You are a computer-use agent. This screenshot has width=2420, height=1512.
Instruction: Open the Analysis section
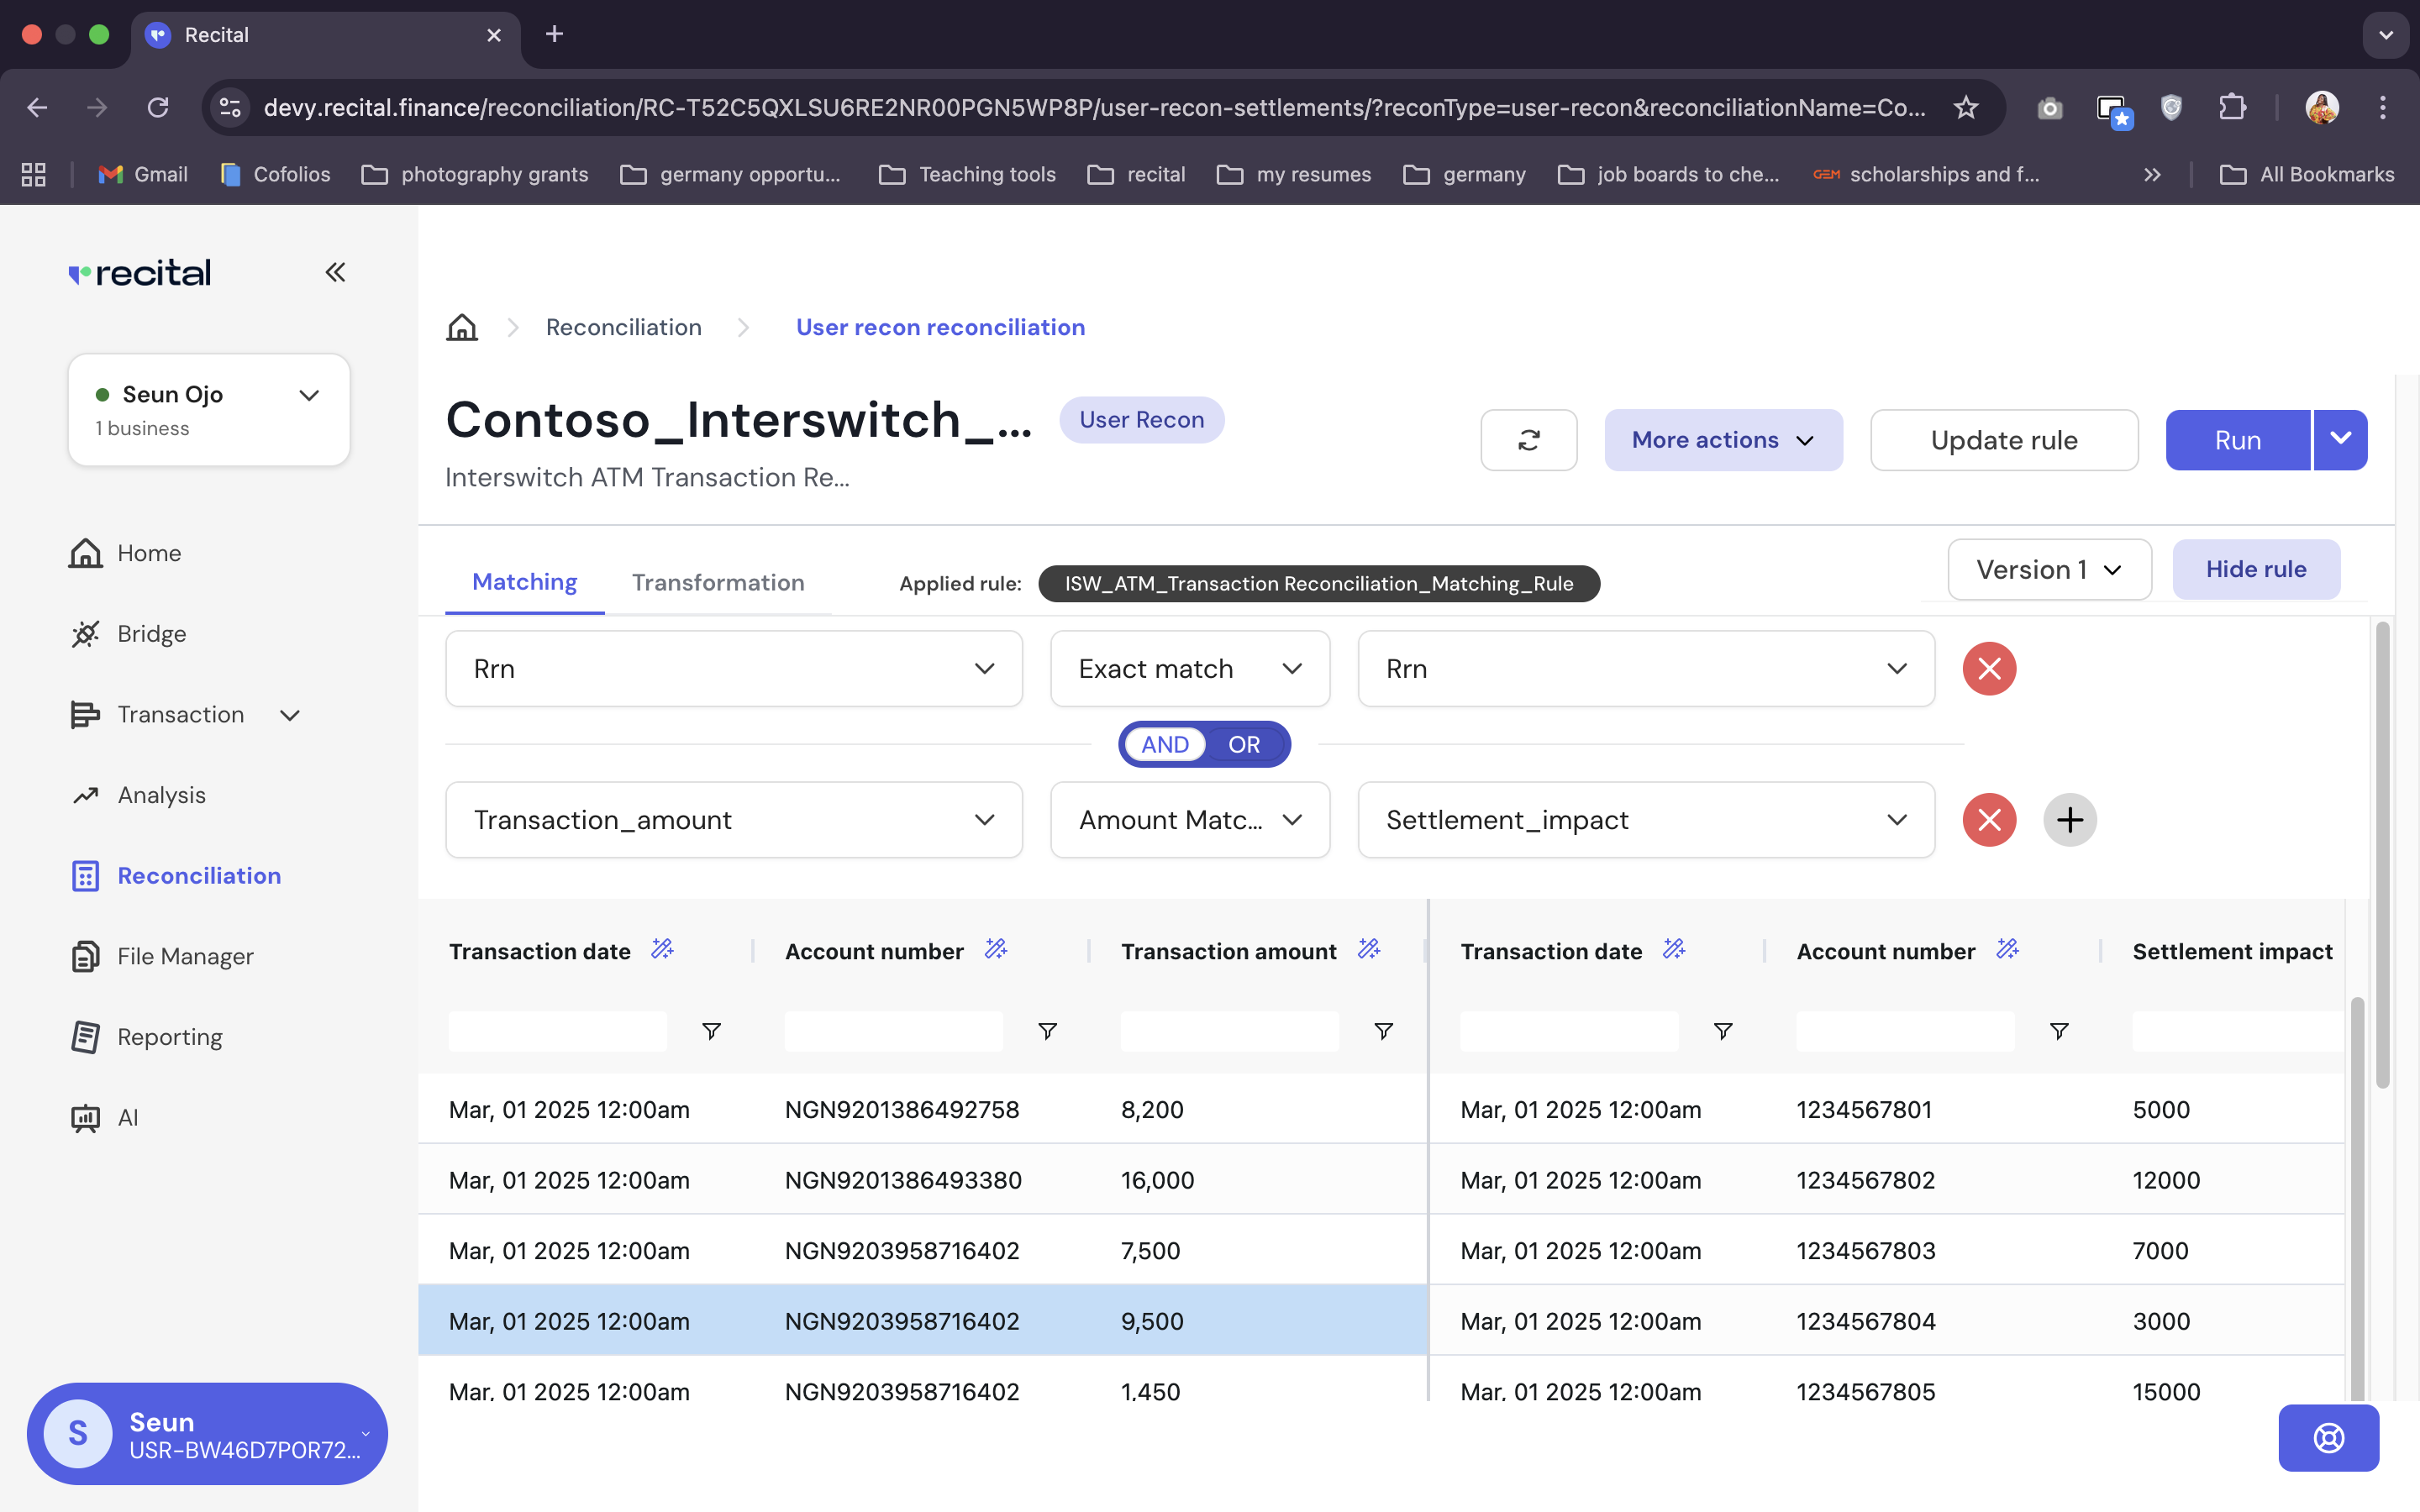[161, 795]
